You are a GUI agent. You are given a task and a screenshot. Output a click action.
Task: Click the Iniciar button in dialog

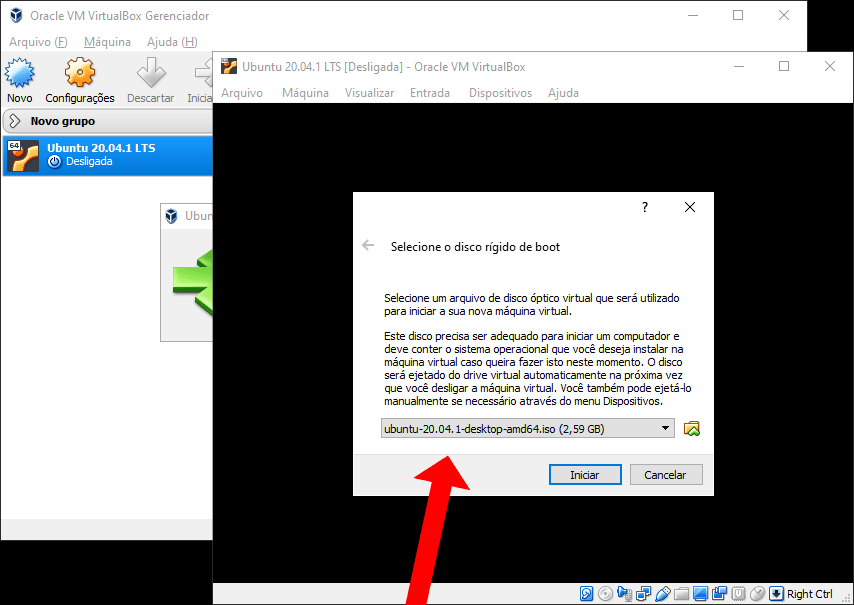point(585,475)
